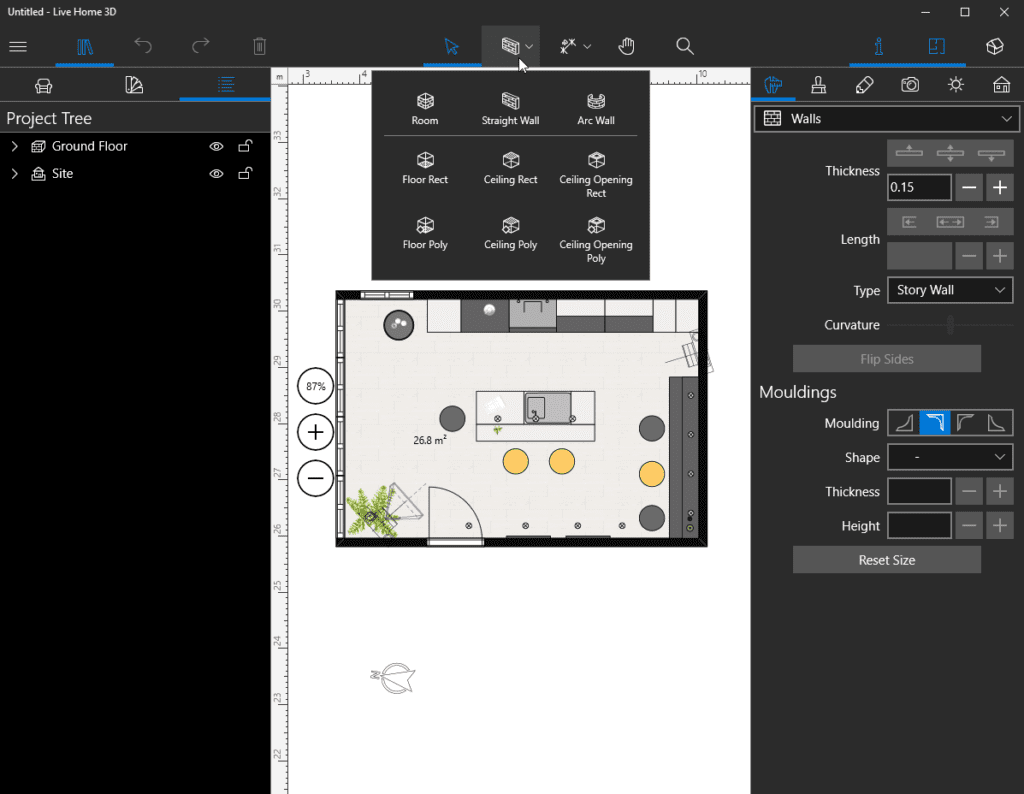Open the Type Story Wall dropdown

tap(950, 290)
